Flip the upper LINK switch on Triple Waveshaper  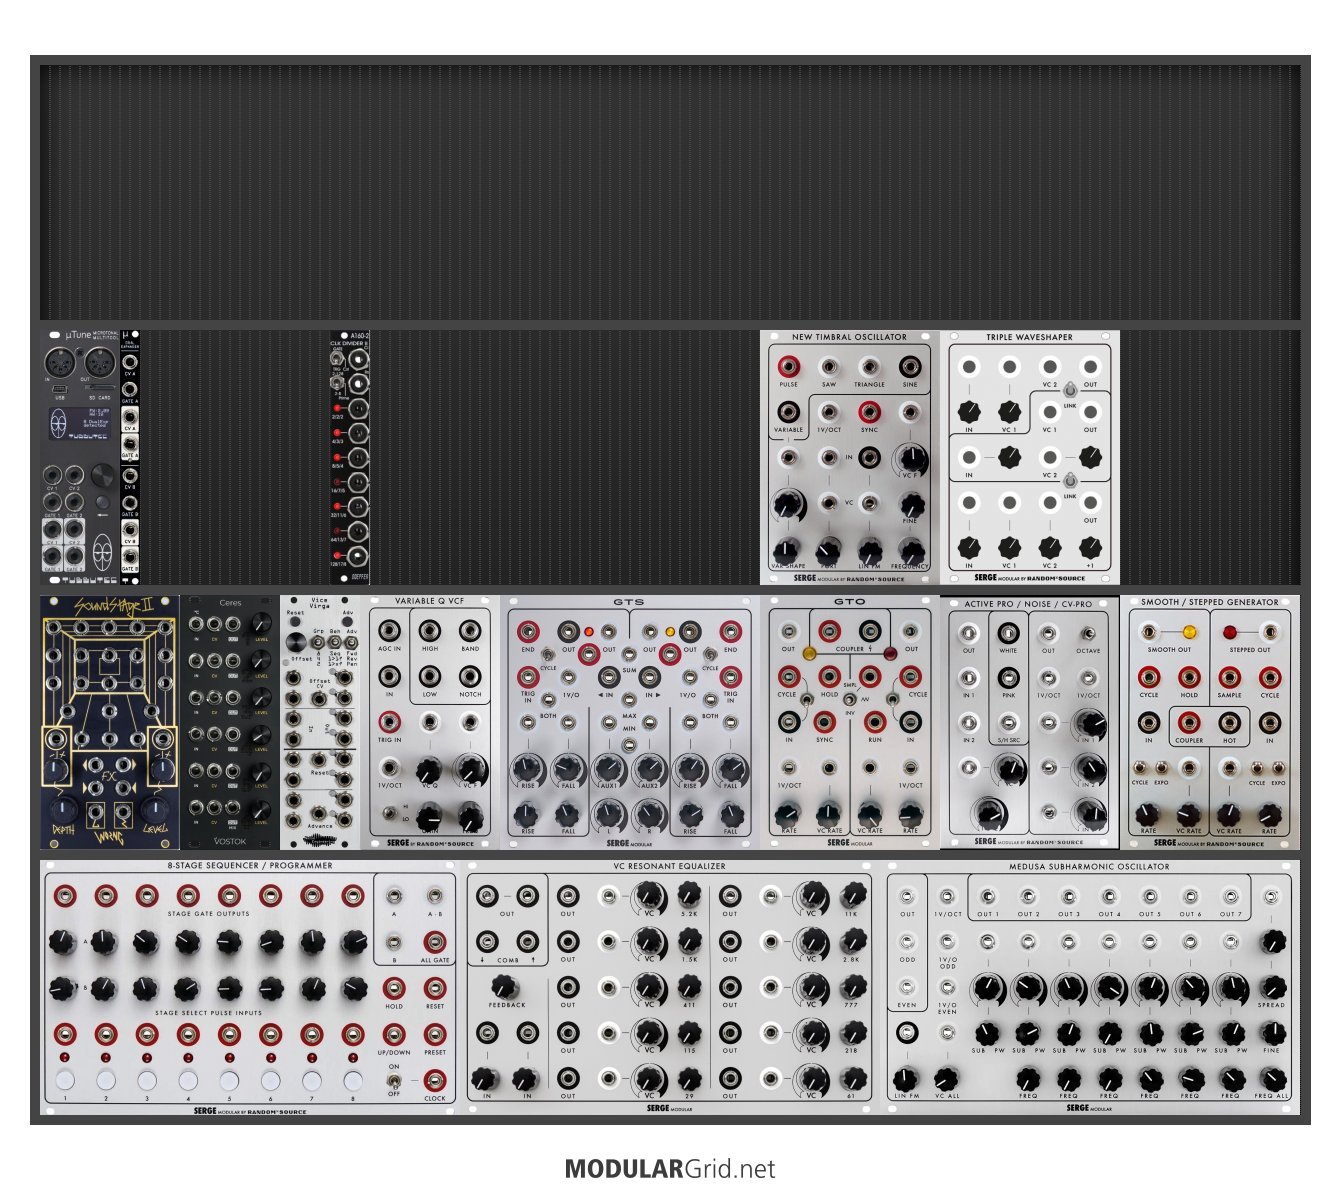point(1070,389)
